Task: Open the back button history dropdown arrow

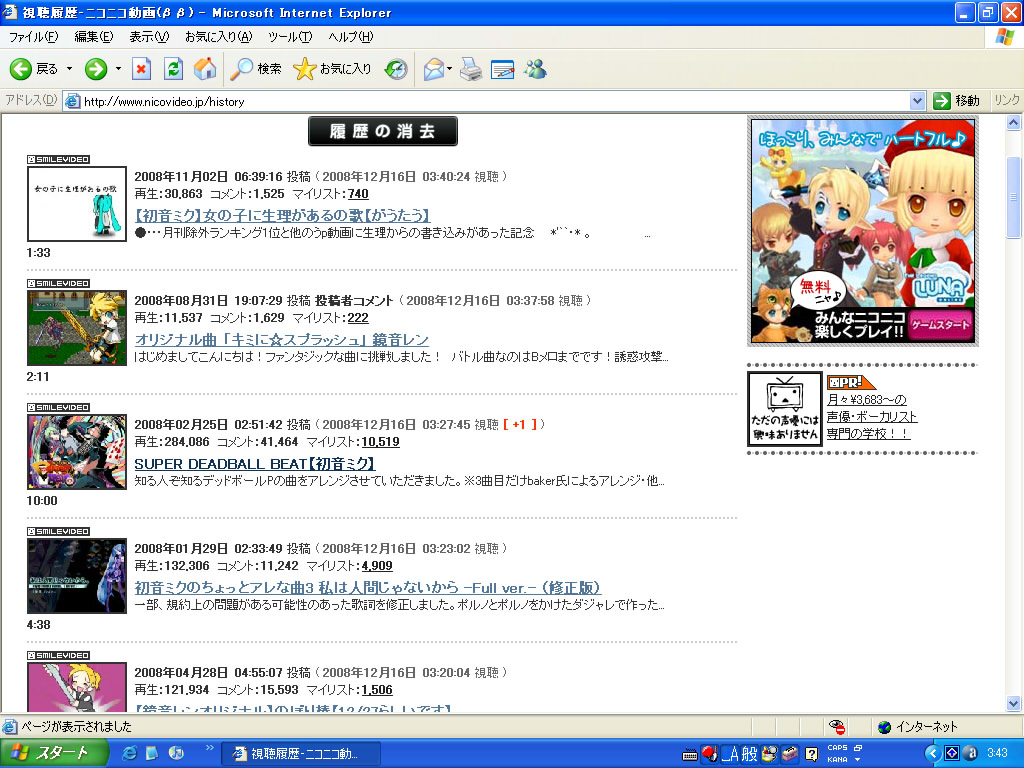Action: point(69,69)
